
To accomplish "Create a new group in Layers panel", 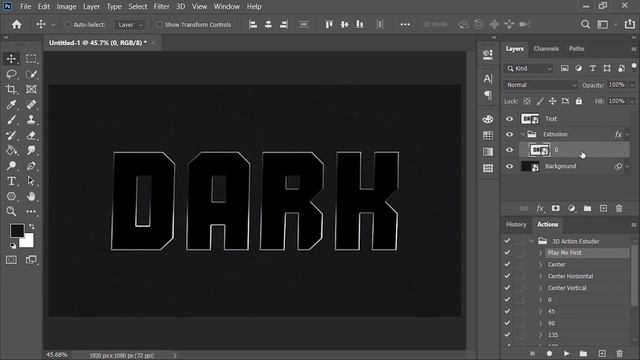I will tap(587, 209).
